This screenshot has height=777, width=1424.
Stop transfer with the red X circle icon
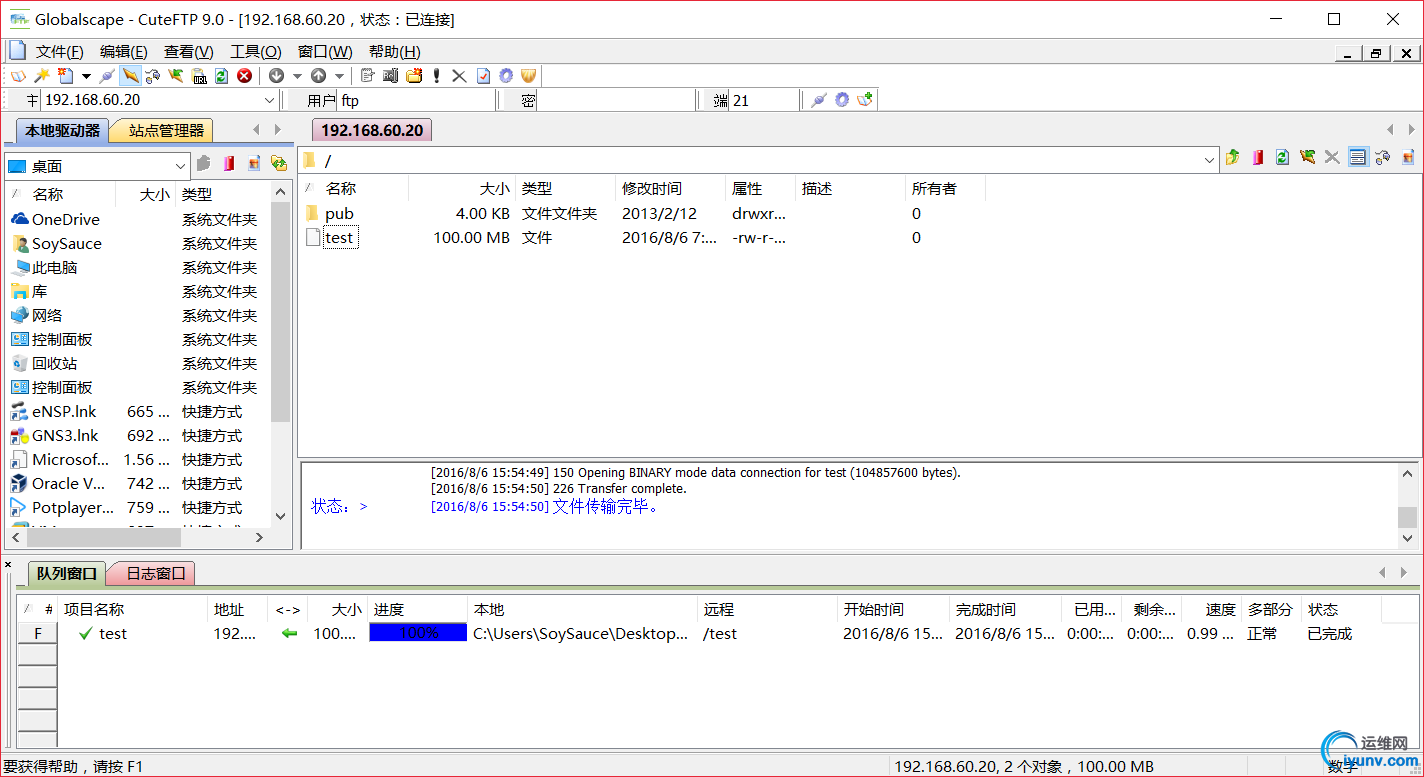pyautogui.click(x=244, y=76)
